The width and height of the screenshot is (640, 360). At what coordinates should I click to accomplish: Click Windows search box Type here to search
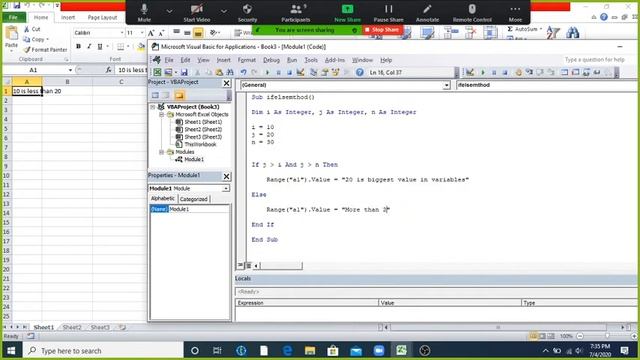click(x=102, y=351)
